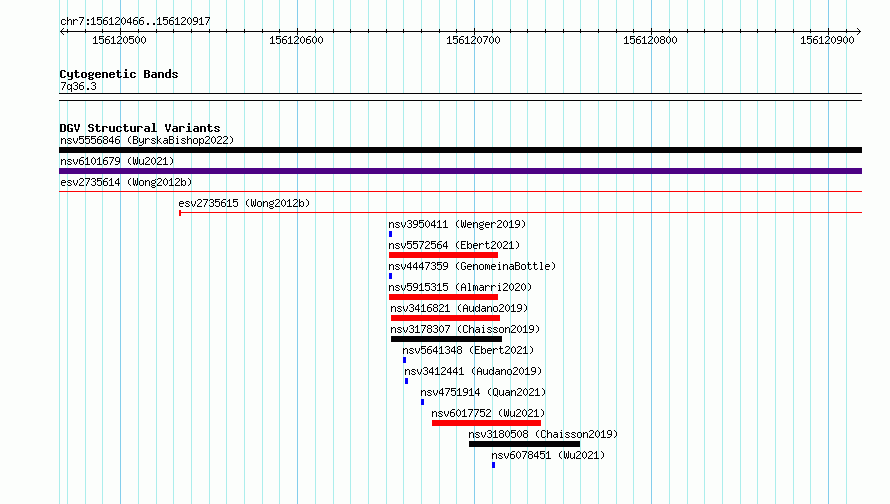Click ruler position 156120500
Screen dimensions: 890x504
pos(119,40)
